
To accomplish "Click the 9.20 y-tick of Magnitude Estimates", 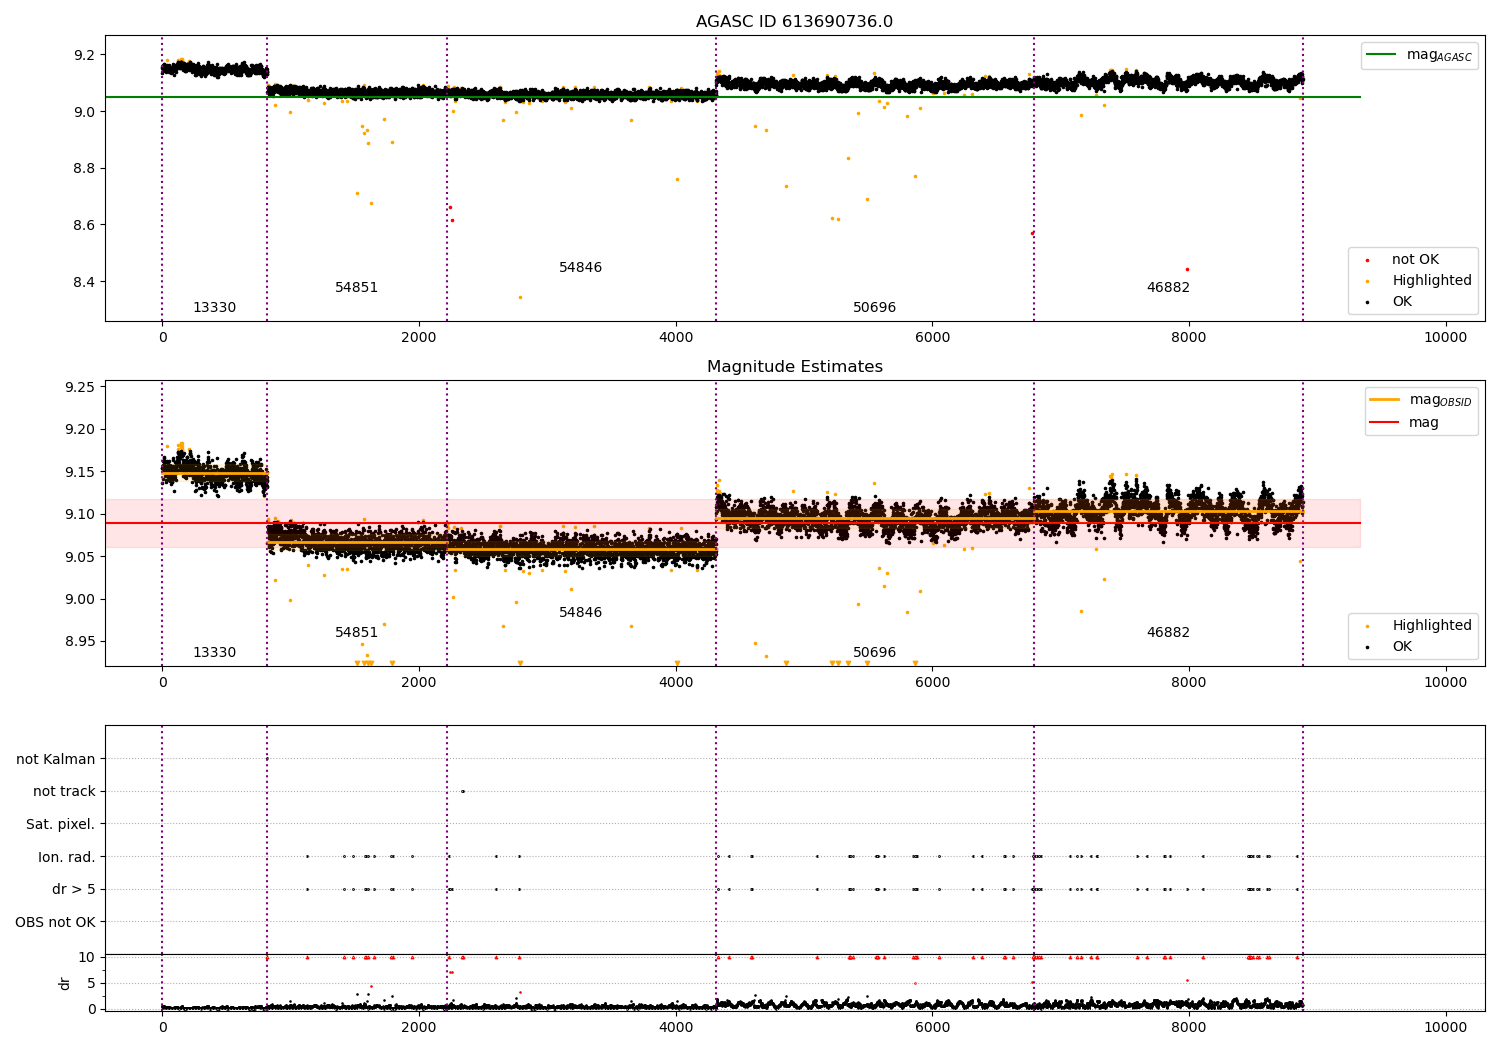I will [82, 430].
